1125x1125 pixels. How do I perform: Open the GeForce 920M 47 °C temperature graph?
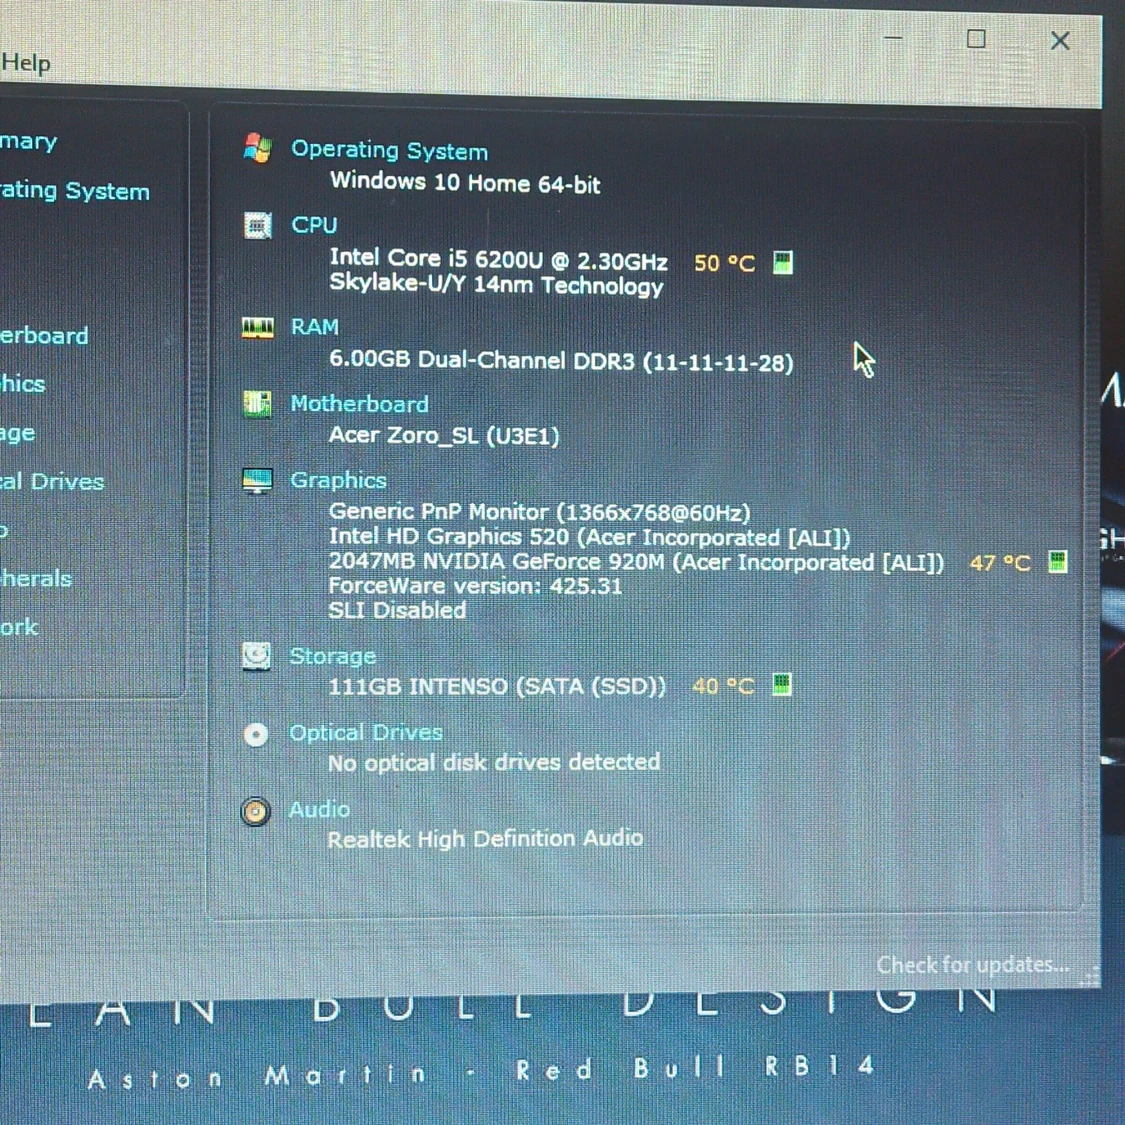coord(1056,562)
